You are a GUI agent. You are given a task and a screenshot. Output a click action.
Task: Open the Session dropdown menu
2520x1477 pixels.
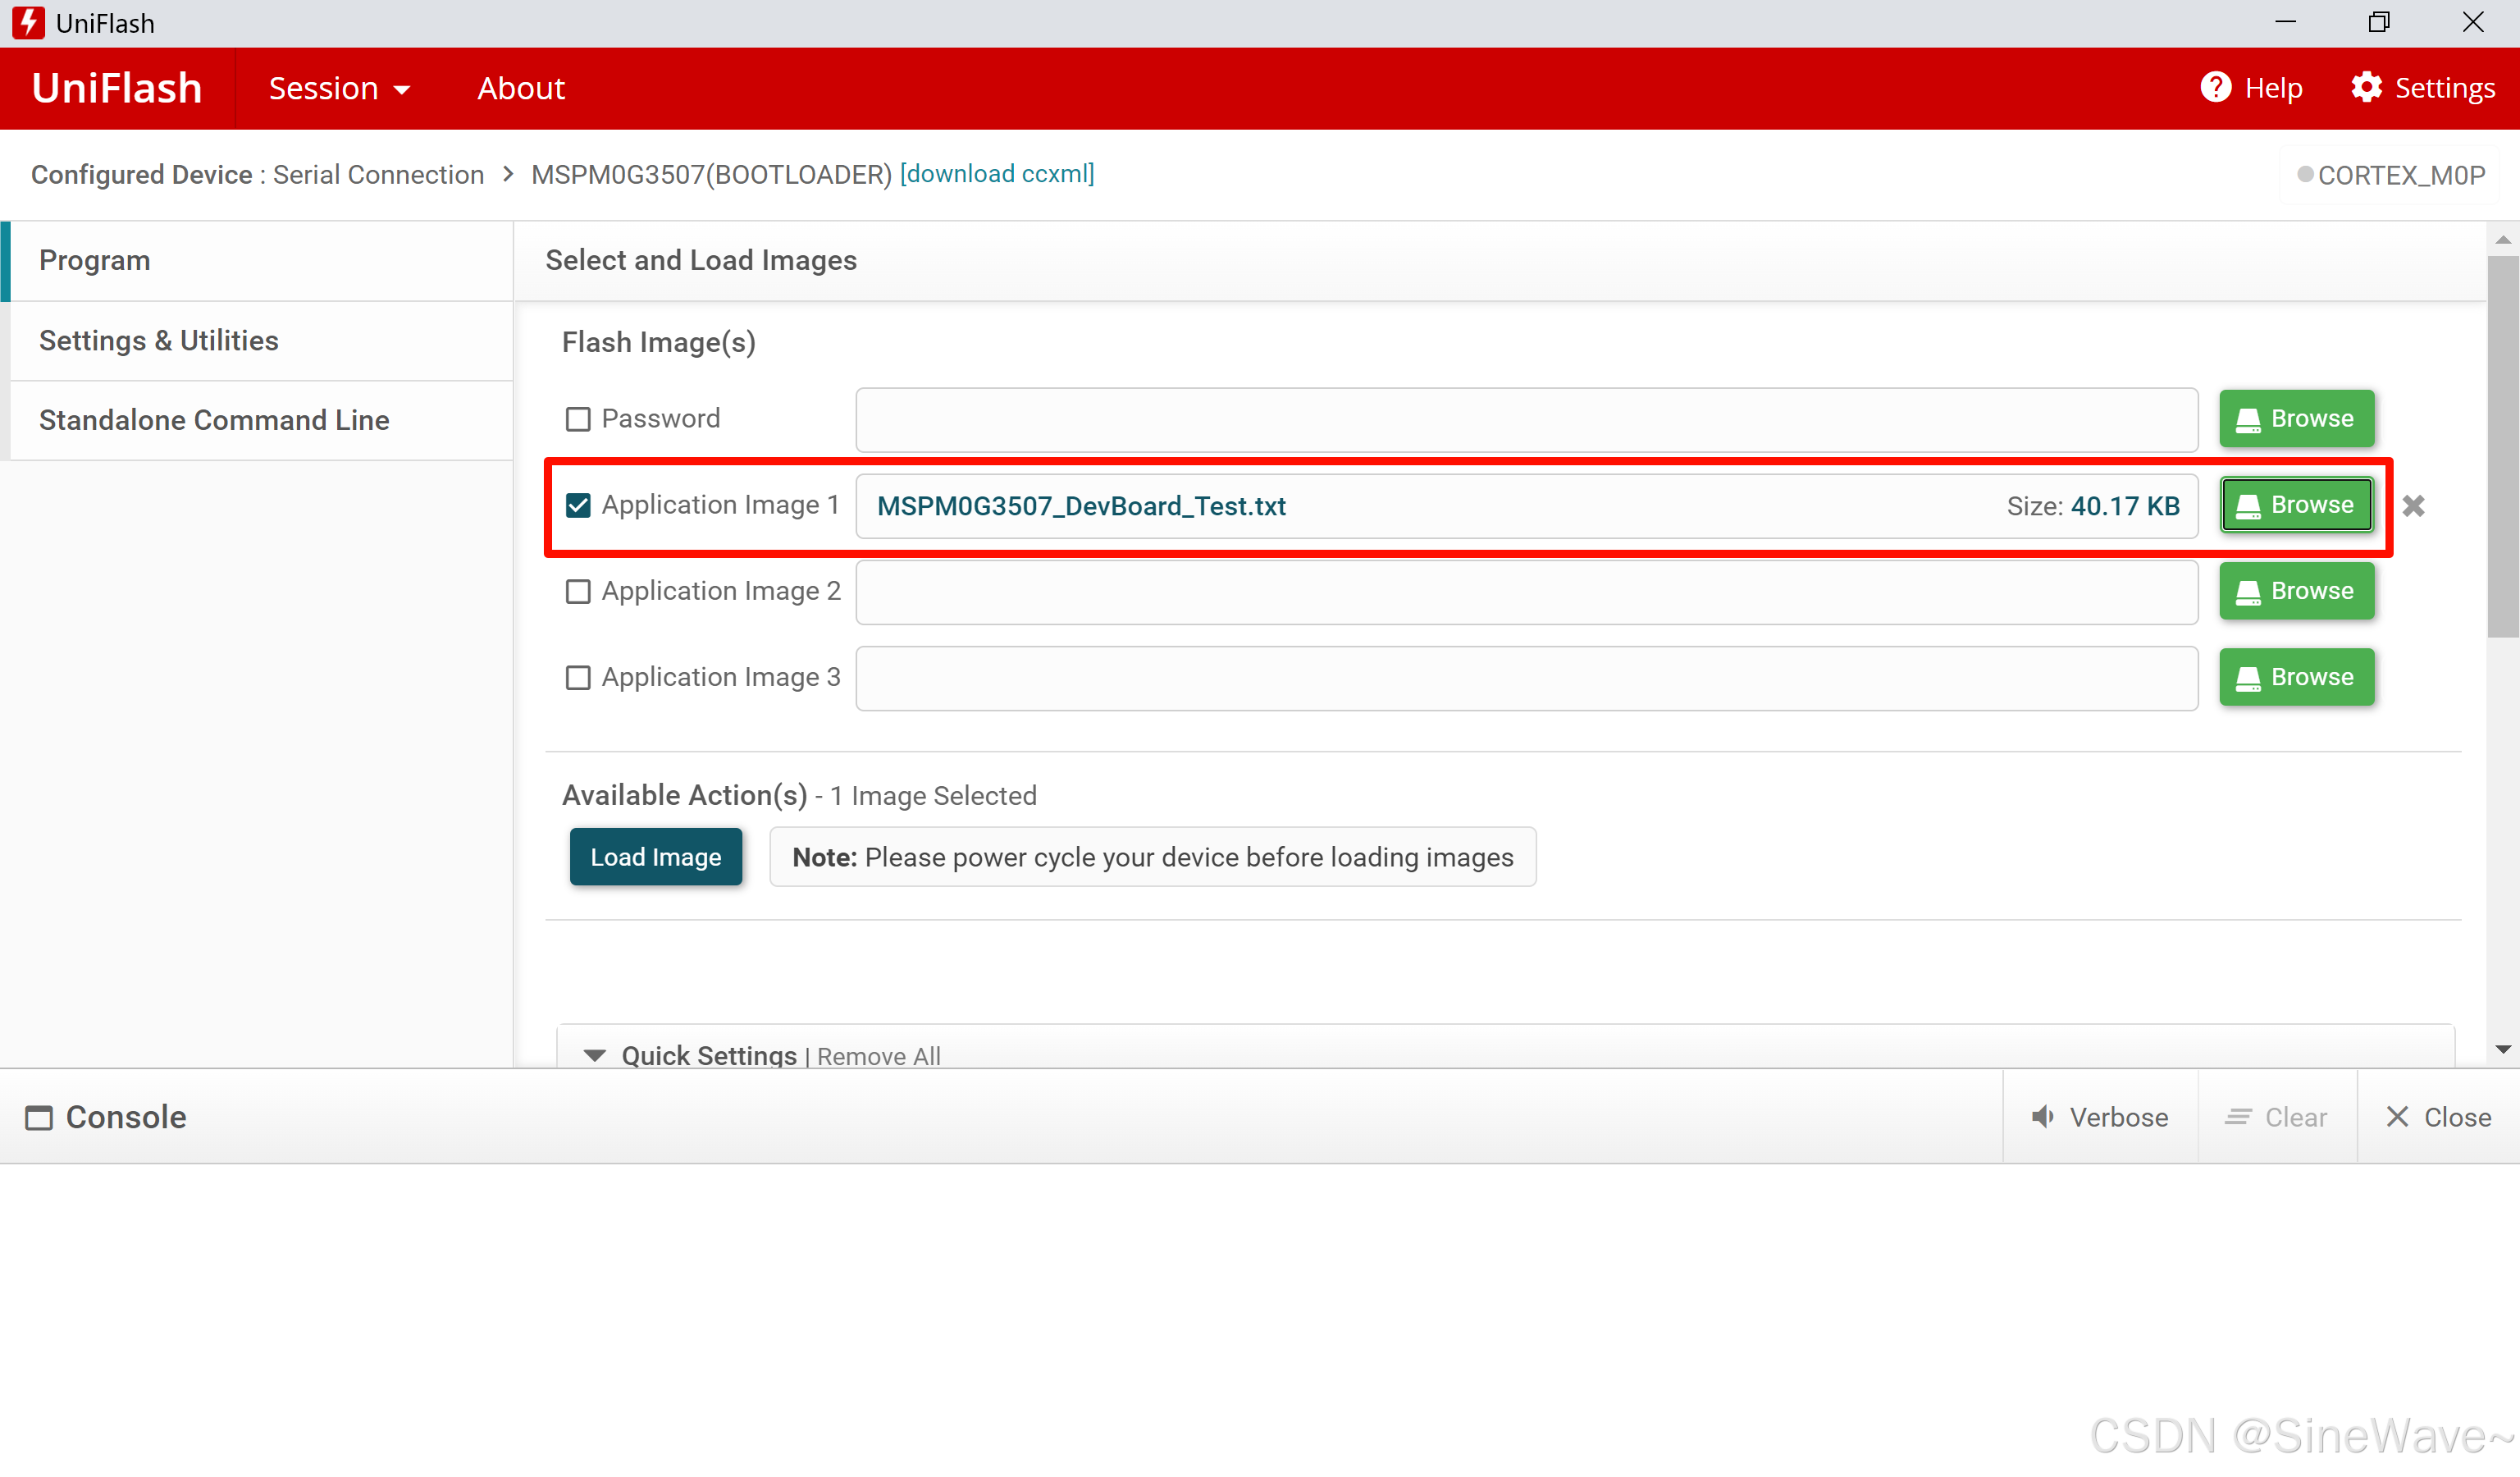(339, 88)
